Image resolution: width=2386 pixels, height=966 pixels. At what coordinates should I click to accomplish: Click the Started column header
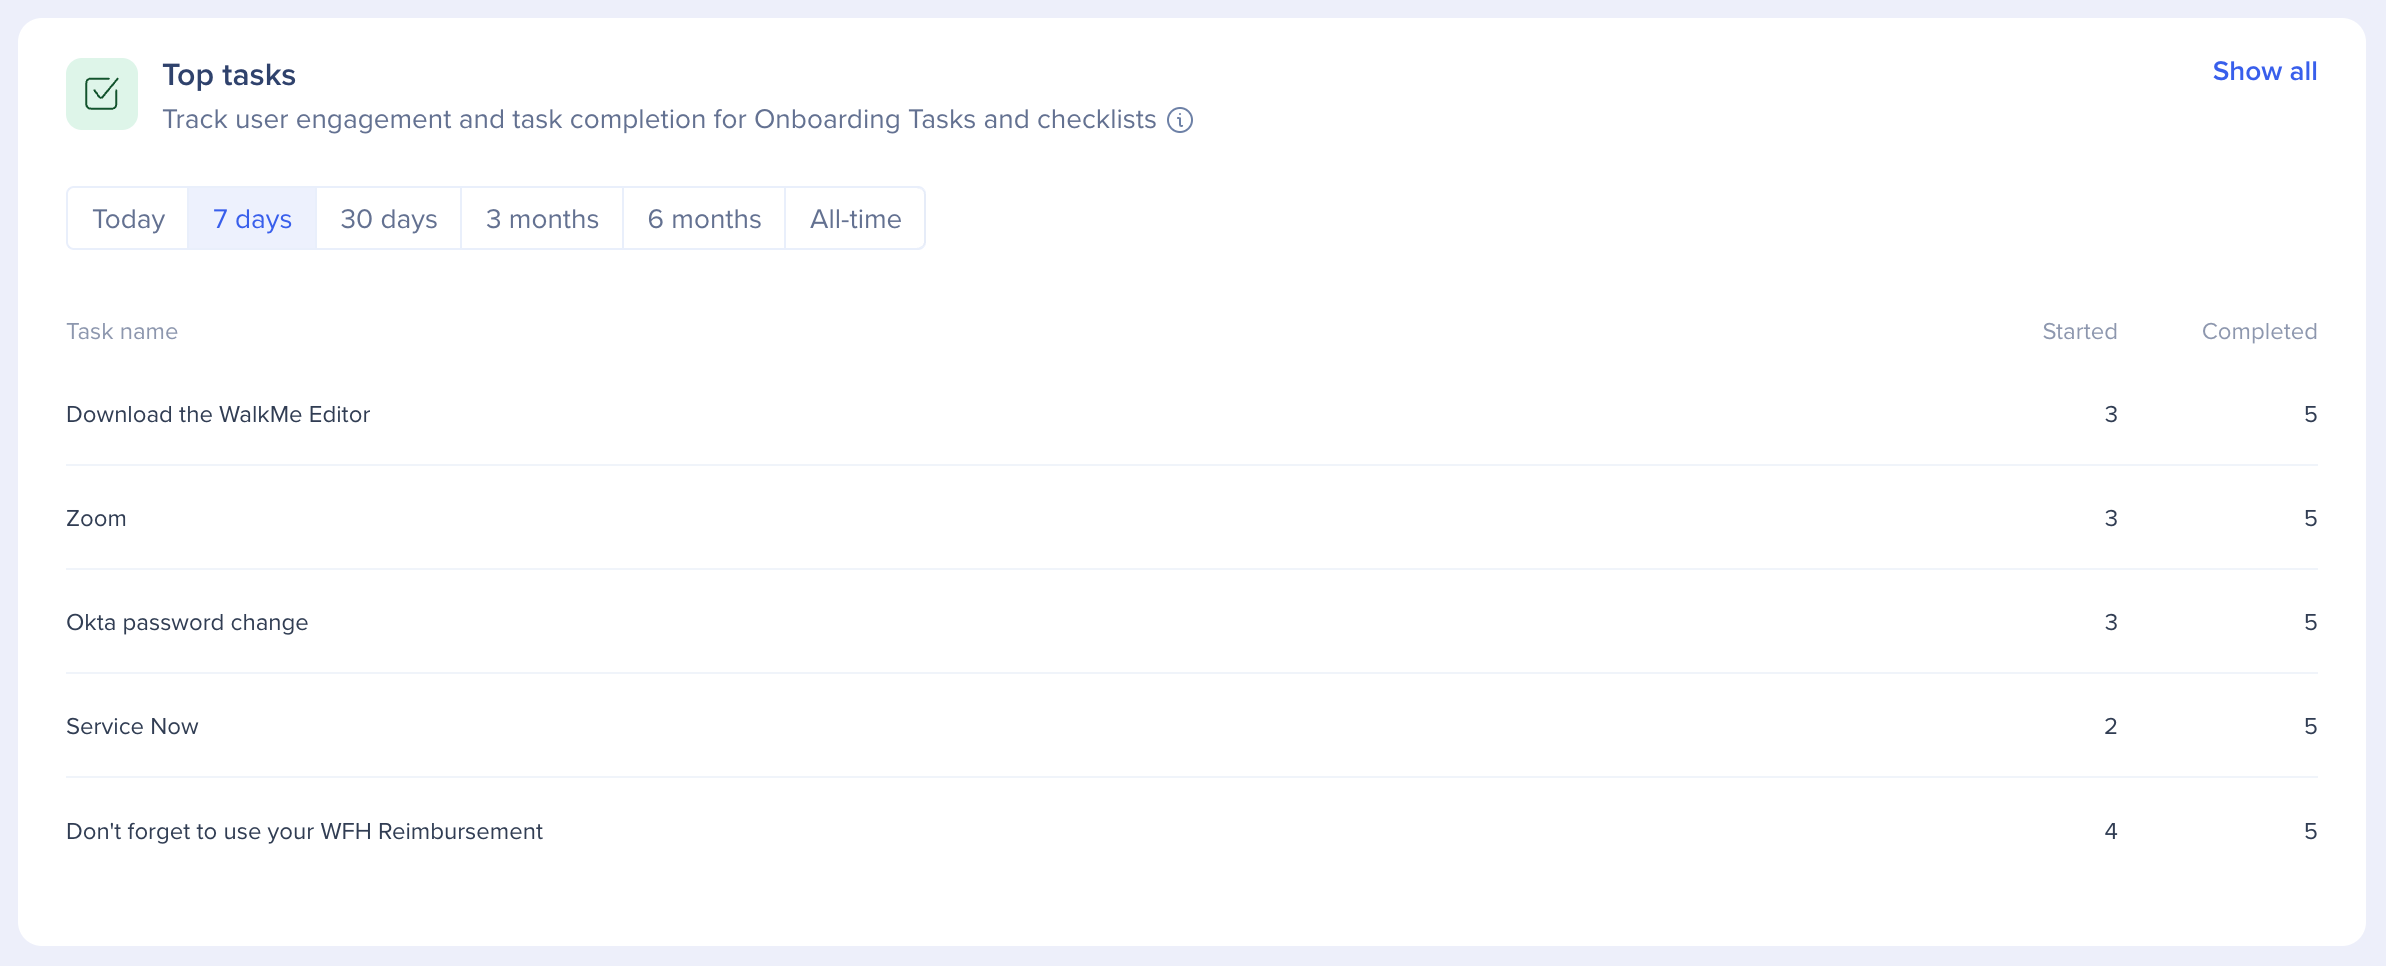(2079, 332)
